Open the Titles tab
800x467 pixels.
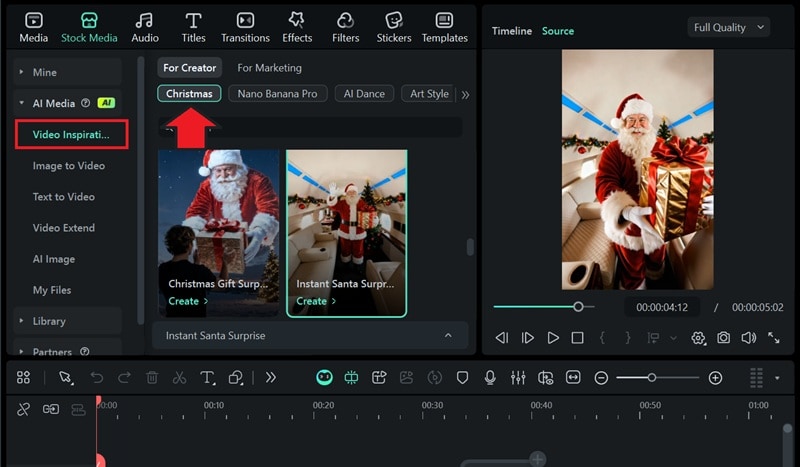click(193, 28)
